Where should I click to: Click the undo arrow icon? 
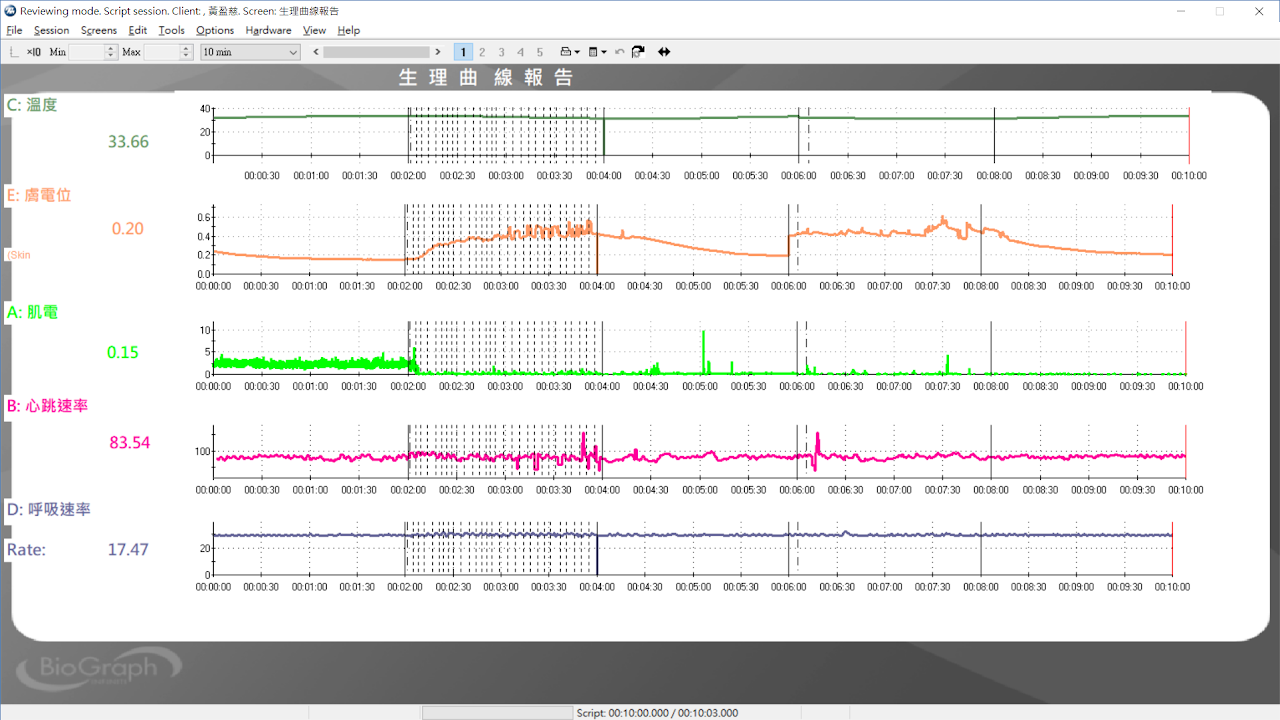619,52
